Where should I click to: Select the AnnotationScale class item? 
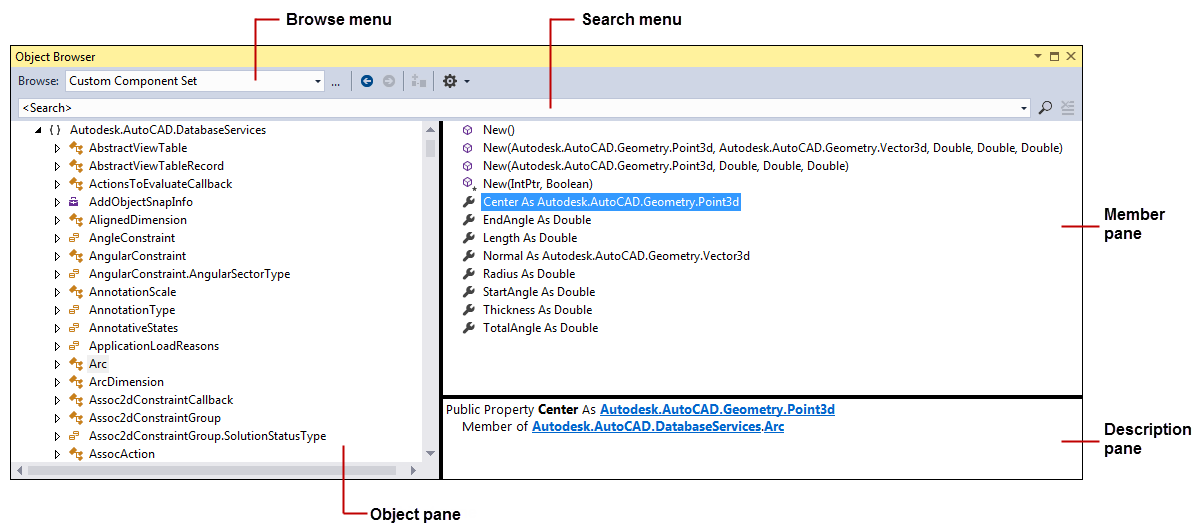point(132,292)
